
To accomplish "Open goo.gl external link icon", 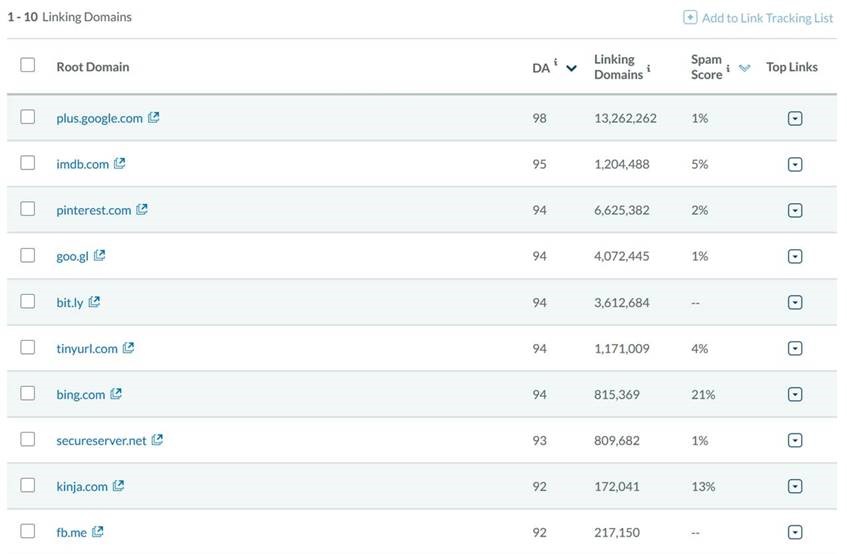I will (99, 255).
